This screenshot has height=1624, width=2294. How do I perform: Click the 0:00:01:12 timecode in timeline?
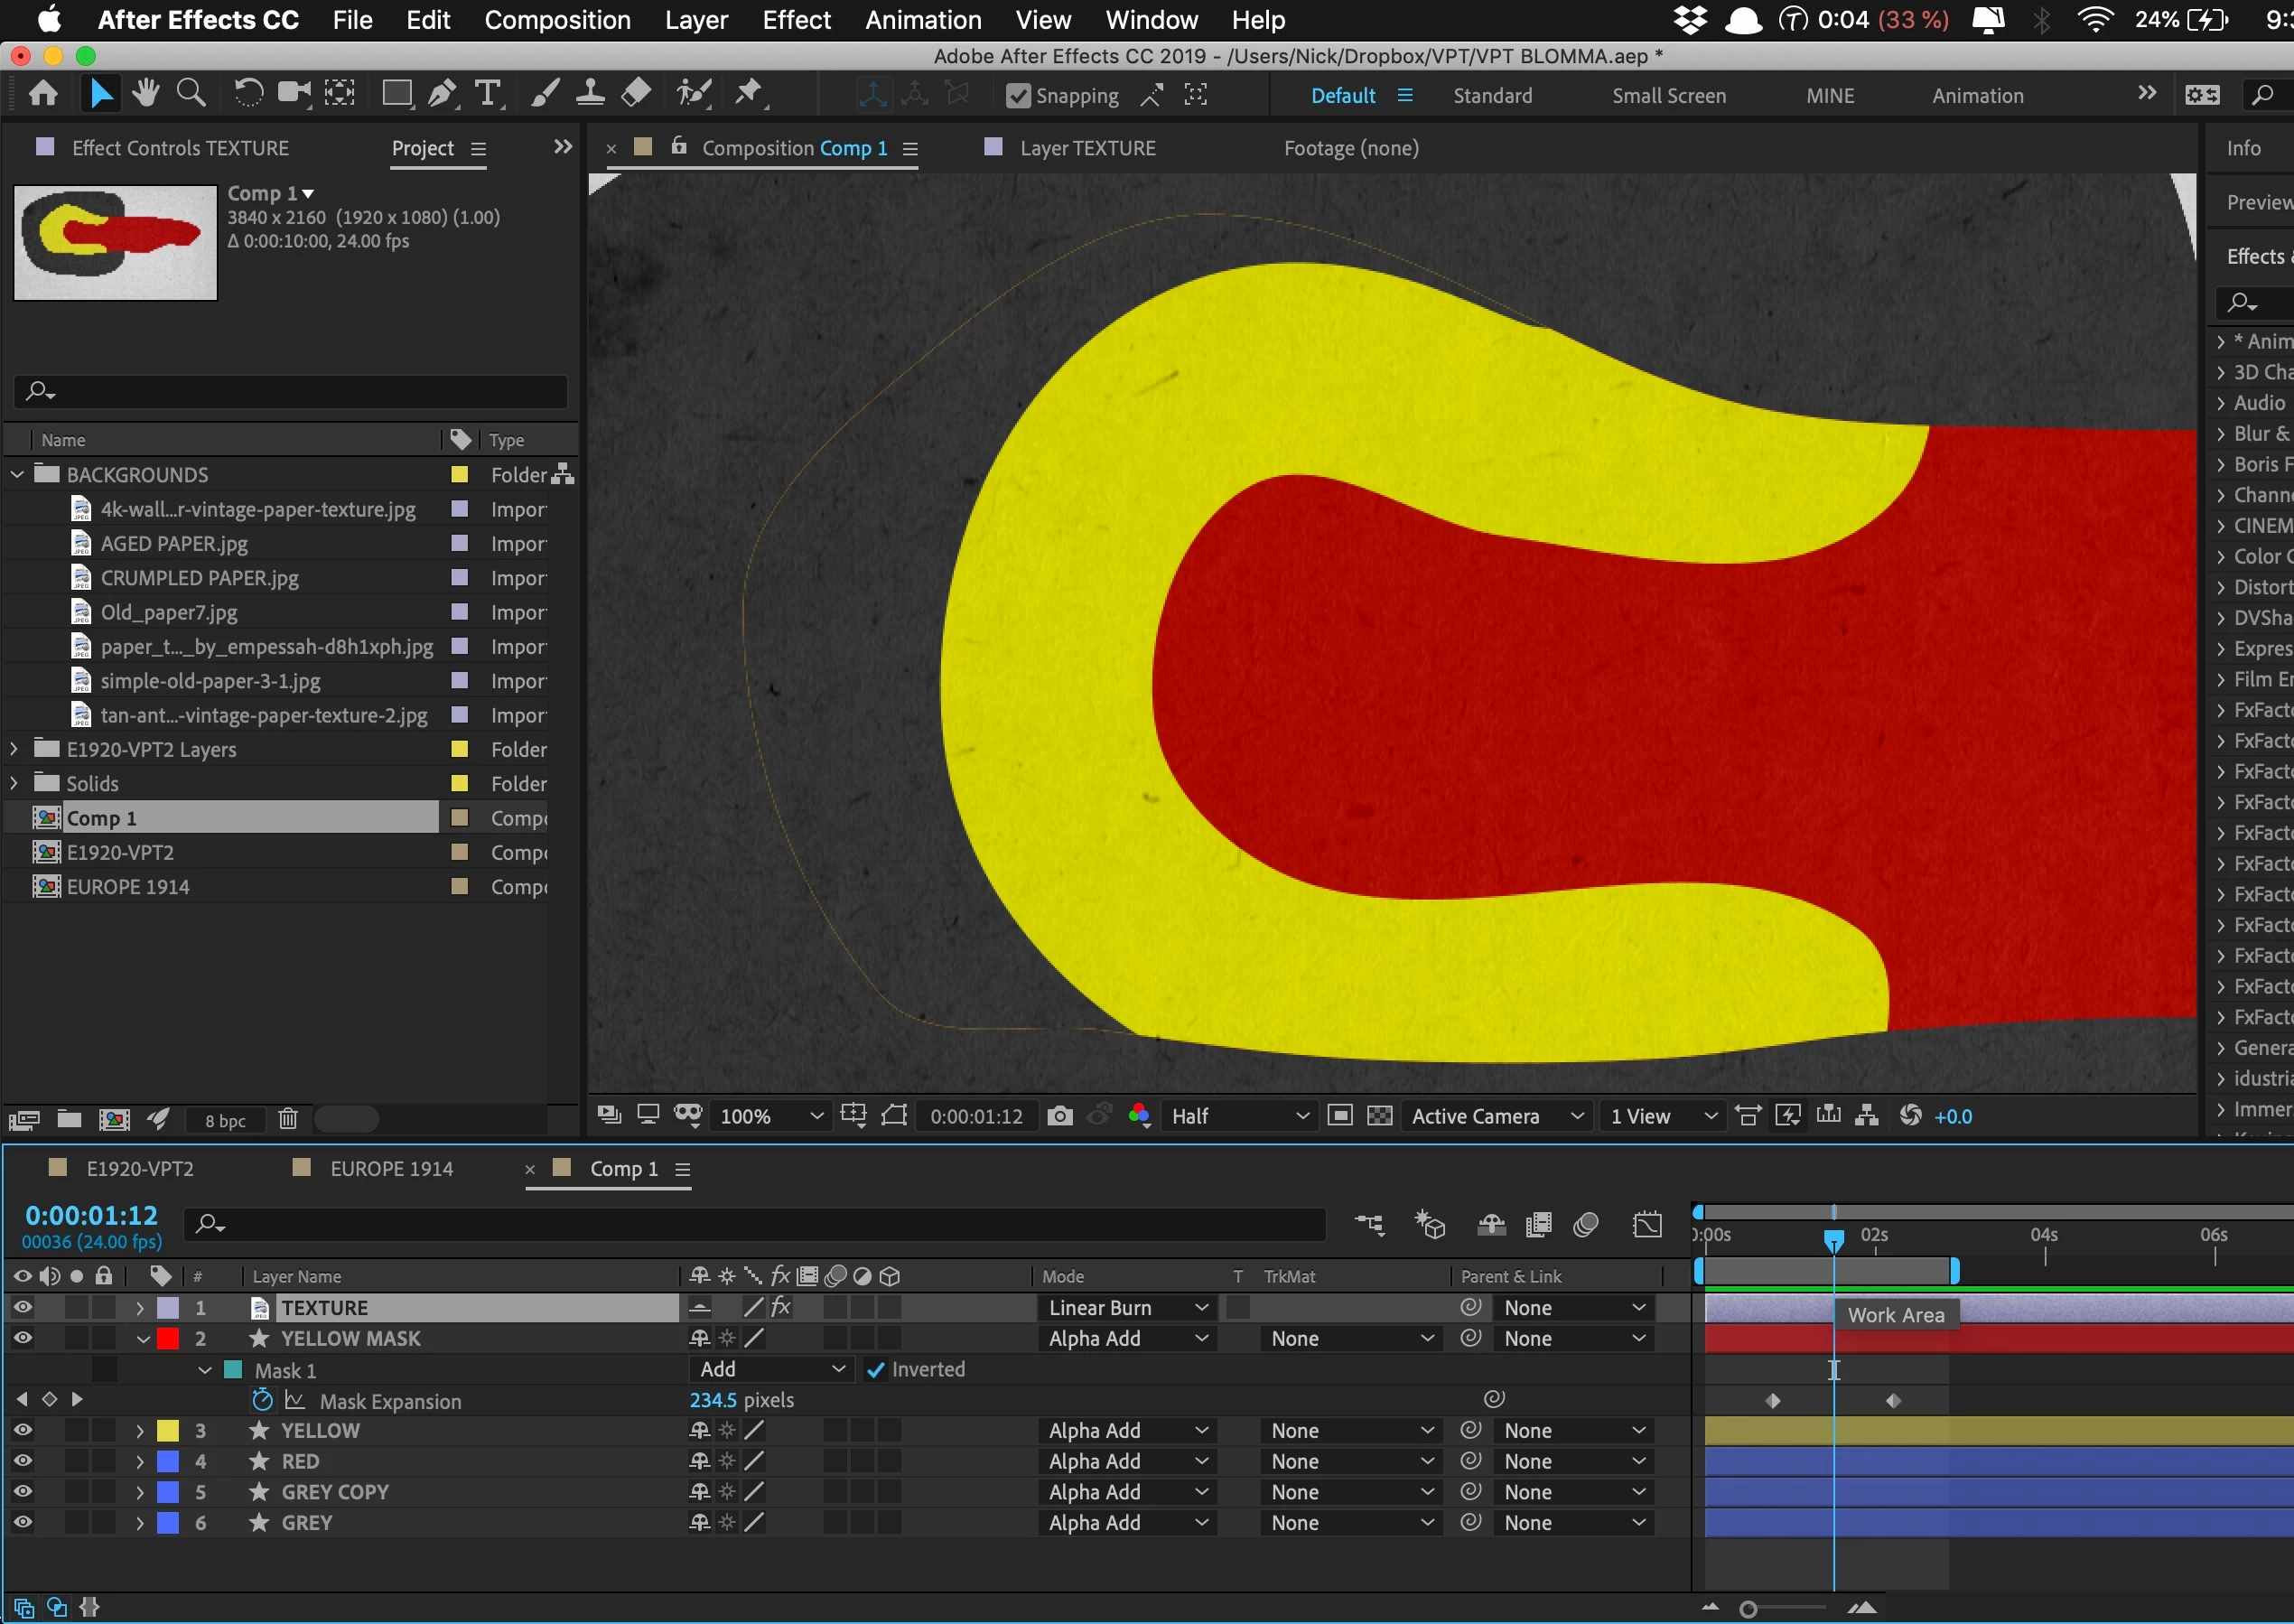91,1215
